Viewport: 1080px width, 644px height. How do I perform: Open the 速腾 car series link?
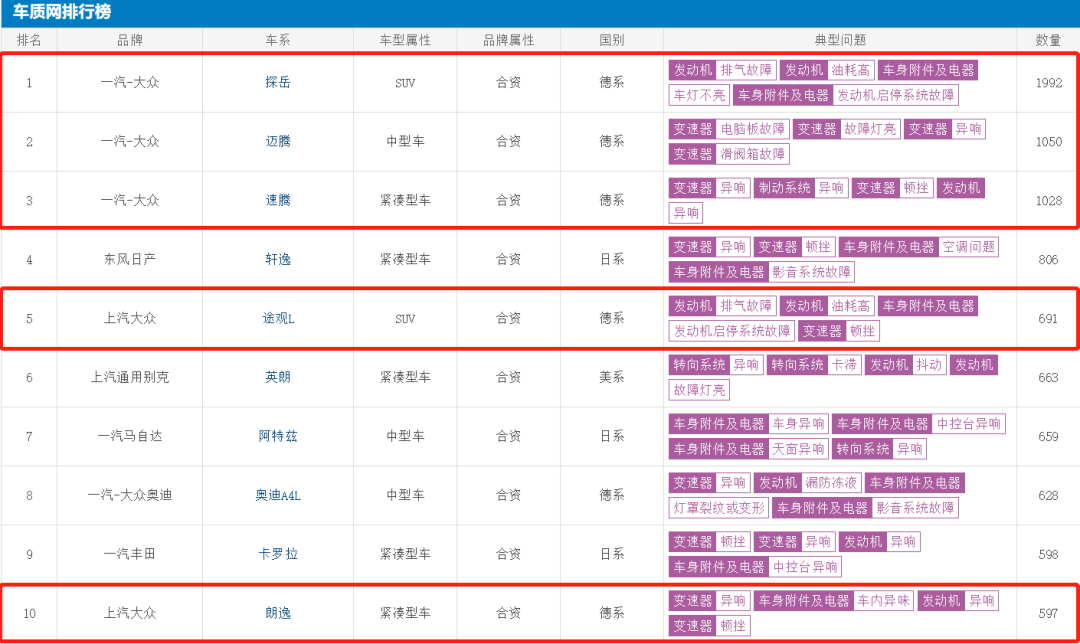278,200
